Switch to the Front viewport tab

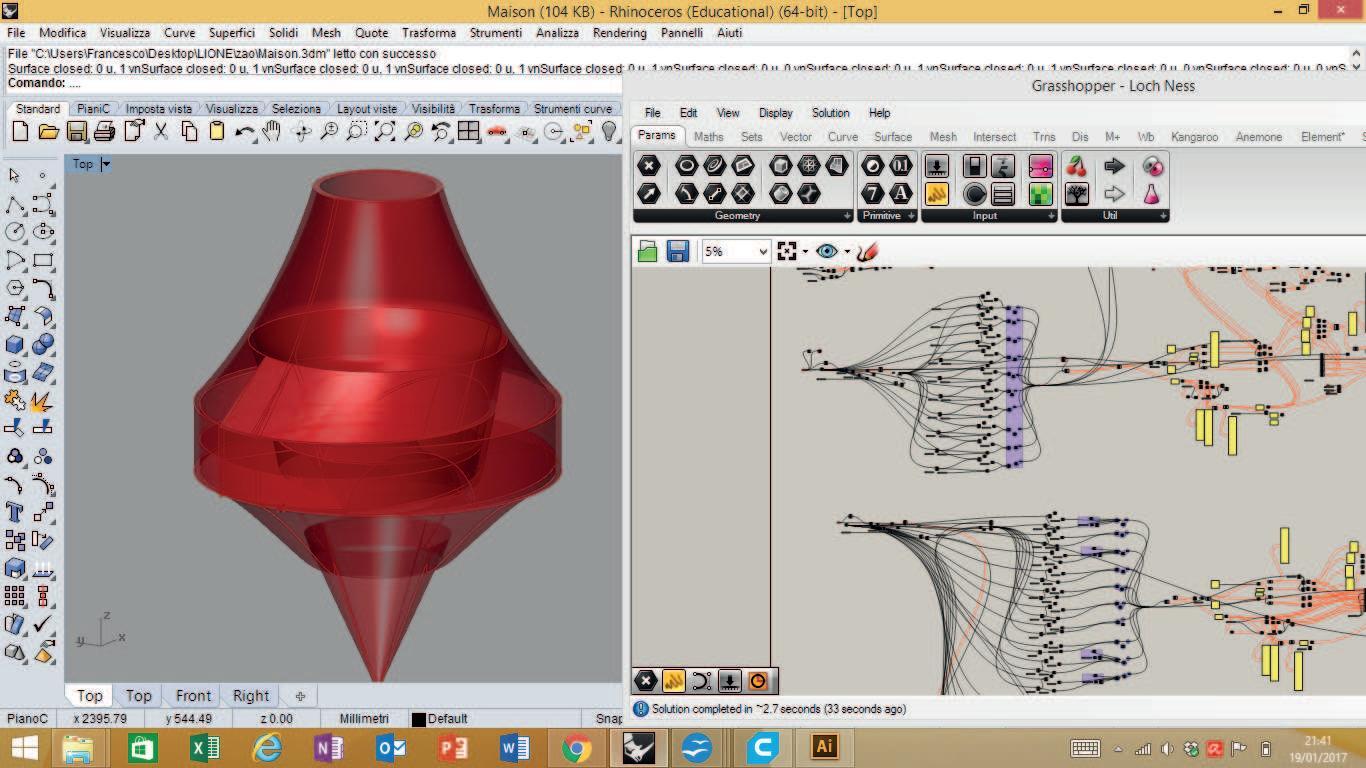point(193,696)
